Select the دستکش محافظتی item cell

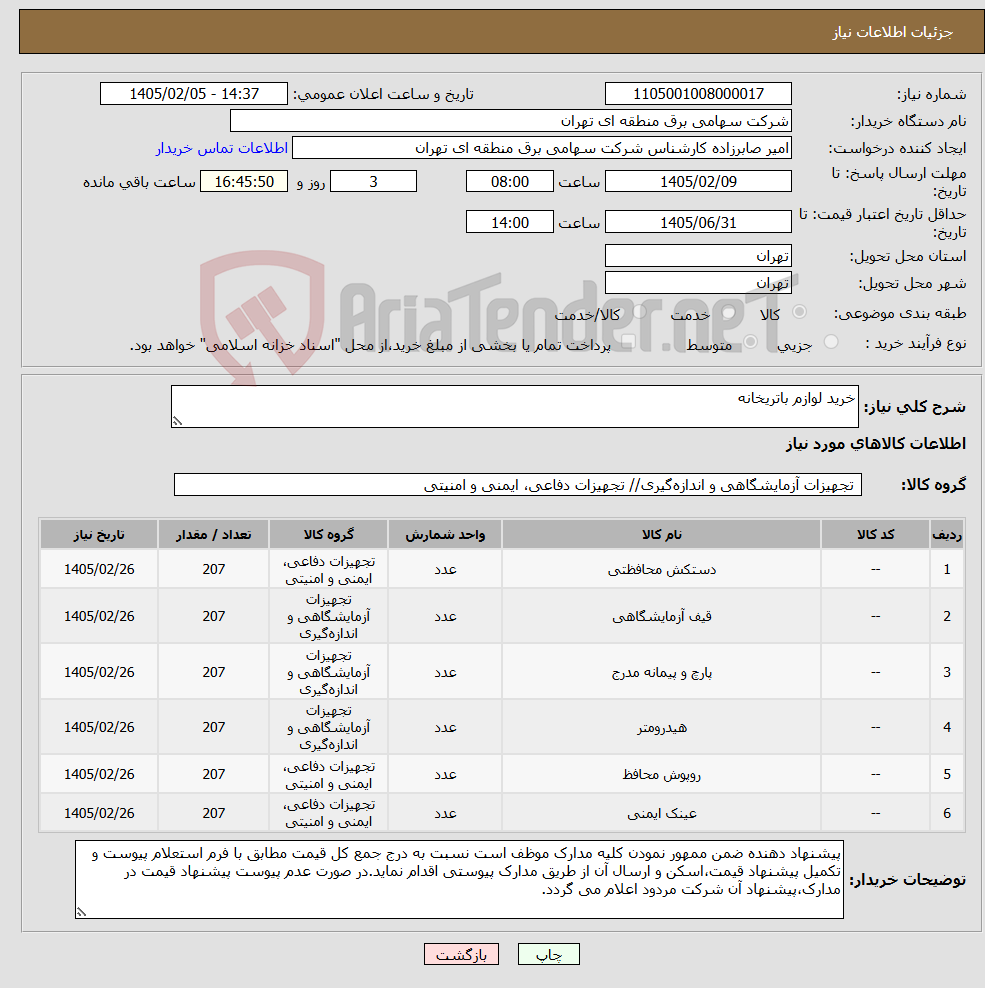click(662, 570)
